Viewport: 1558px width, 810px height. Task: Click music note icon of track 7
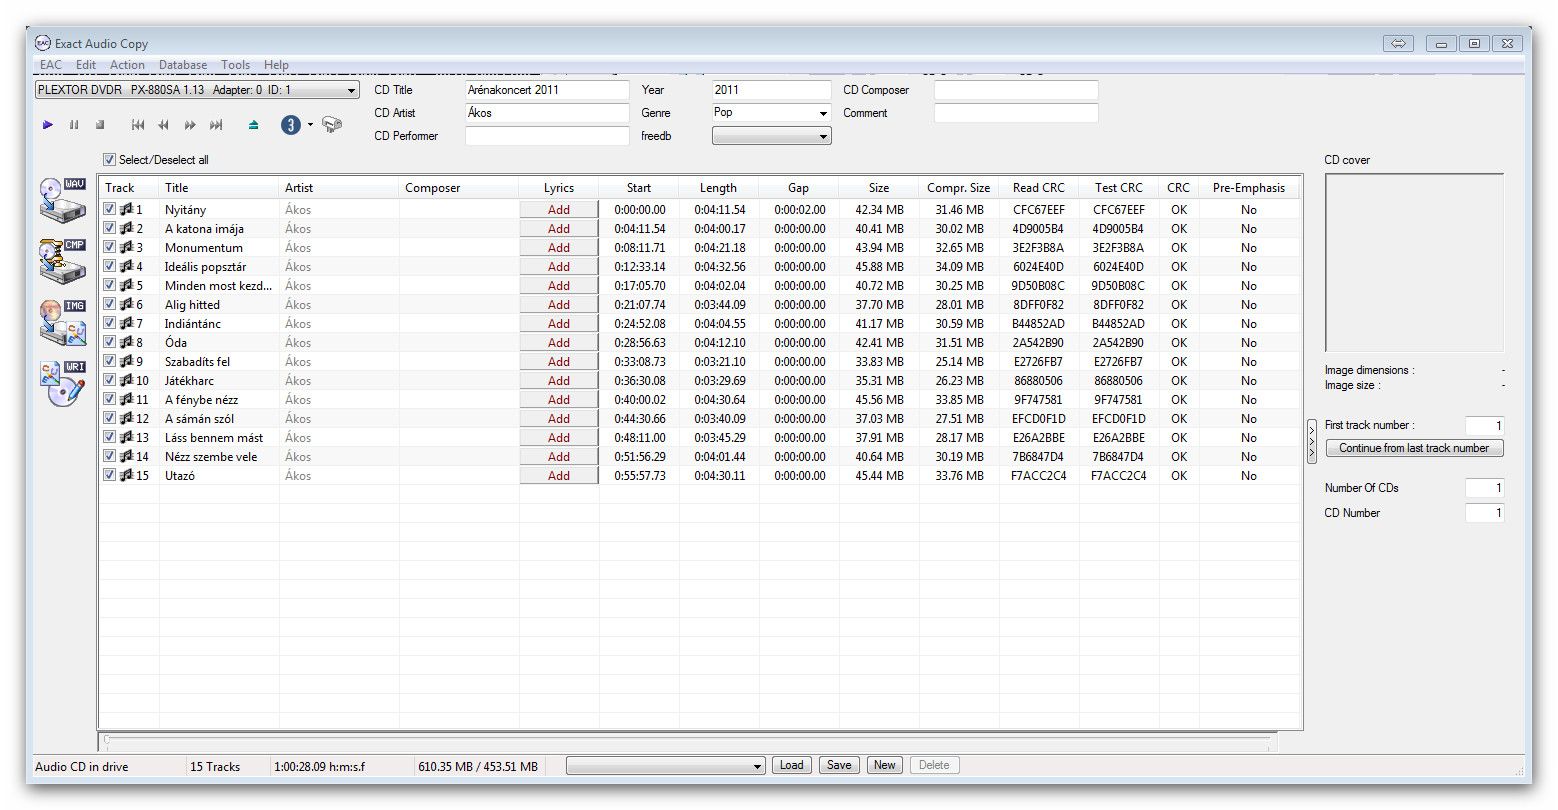tap(126, 324)
